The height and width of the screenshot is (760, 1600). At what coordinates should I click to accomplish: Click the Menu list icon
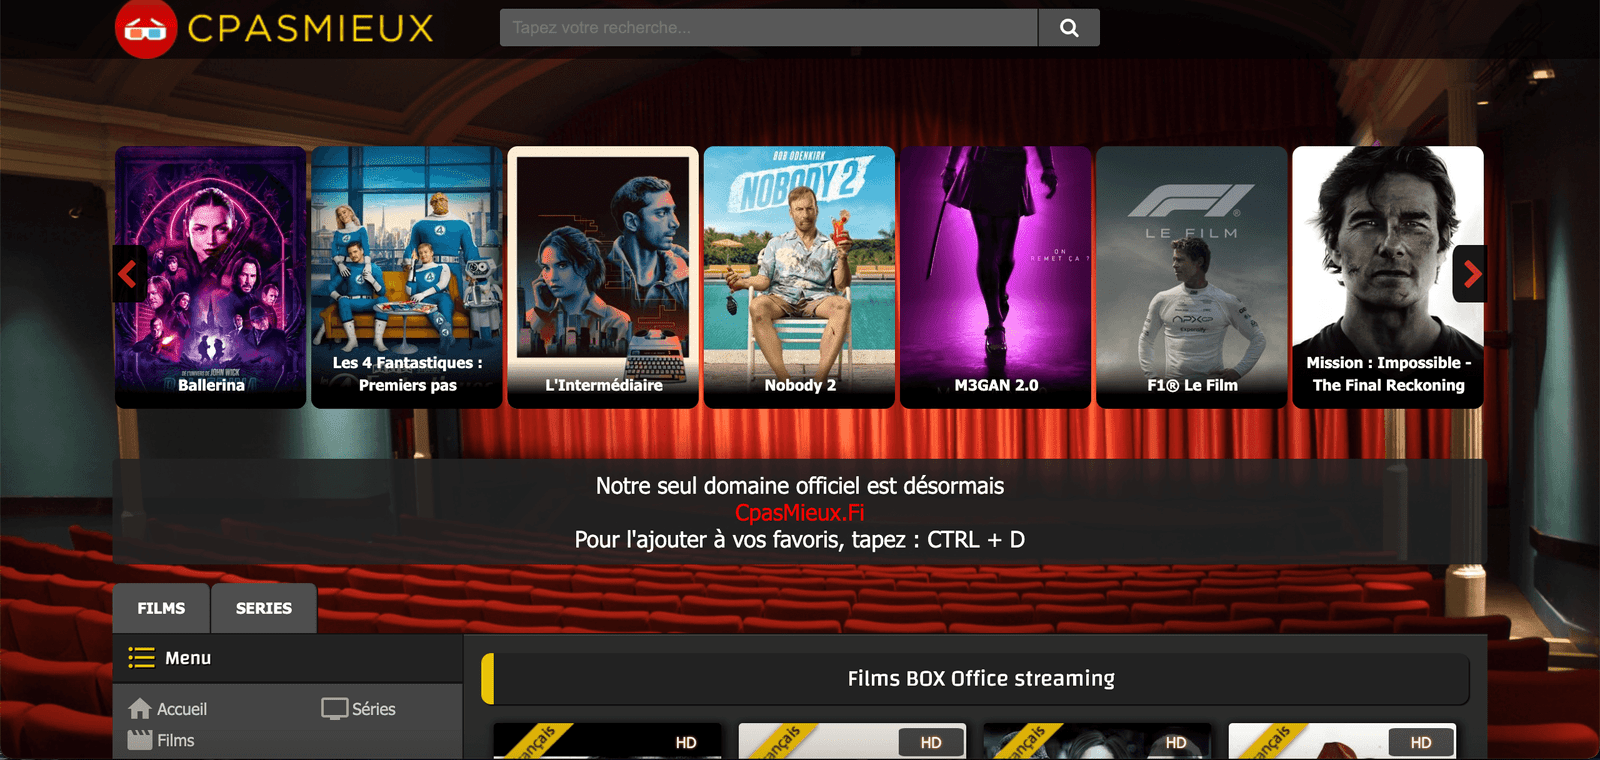[x=141, y=658]
